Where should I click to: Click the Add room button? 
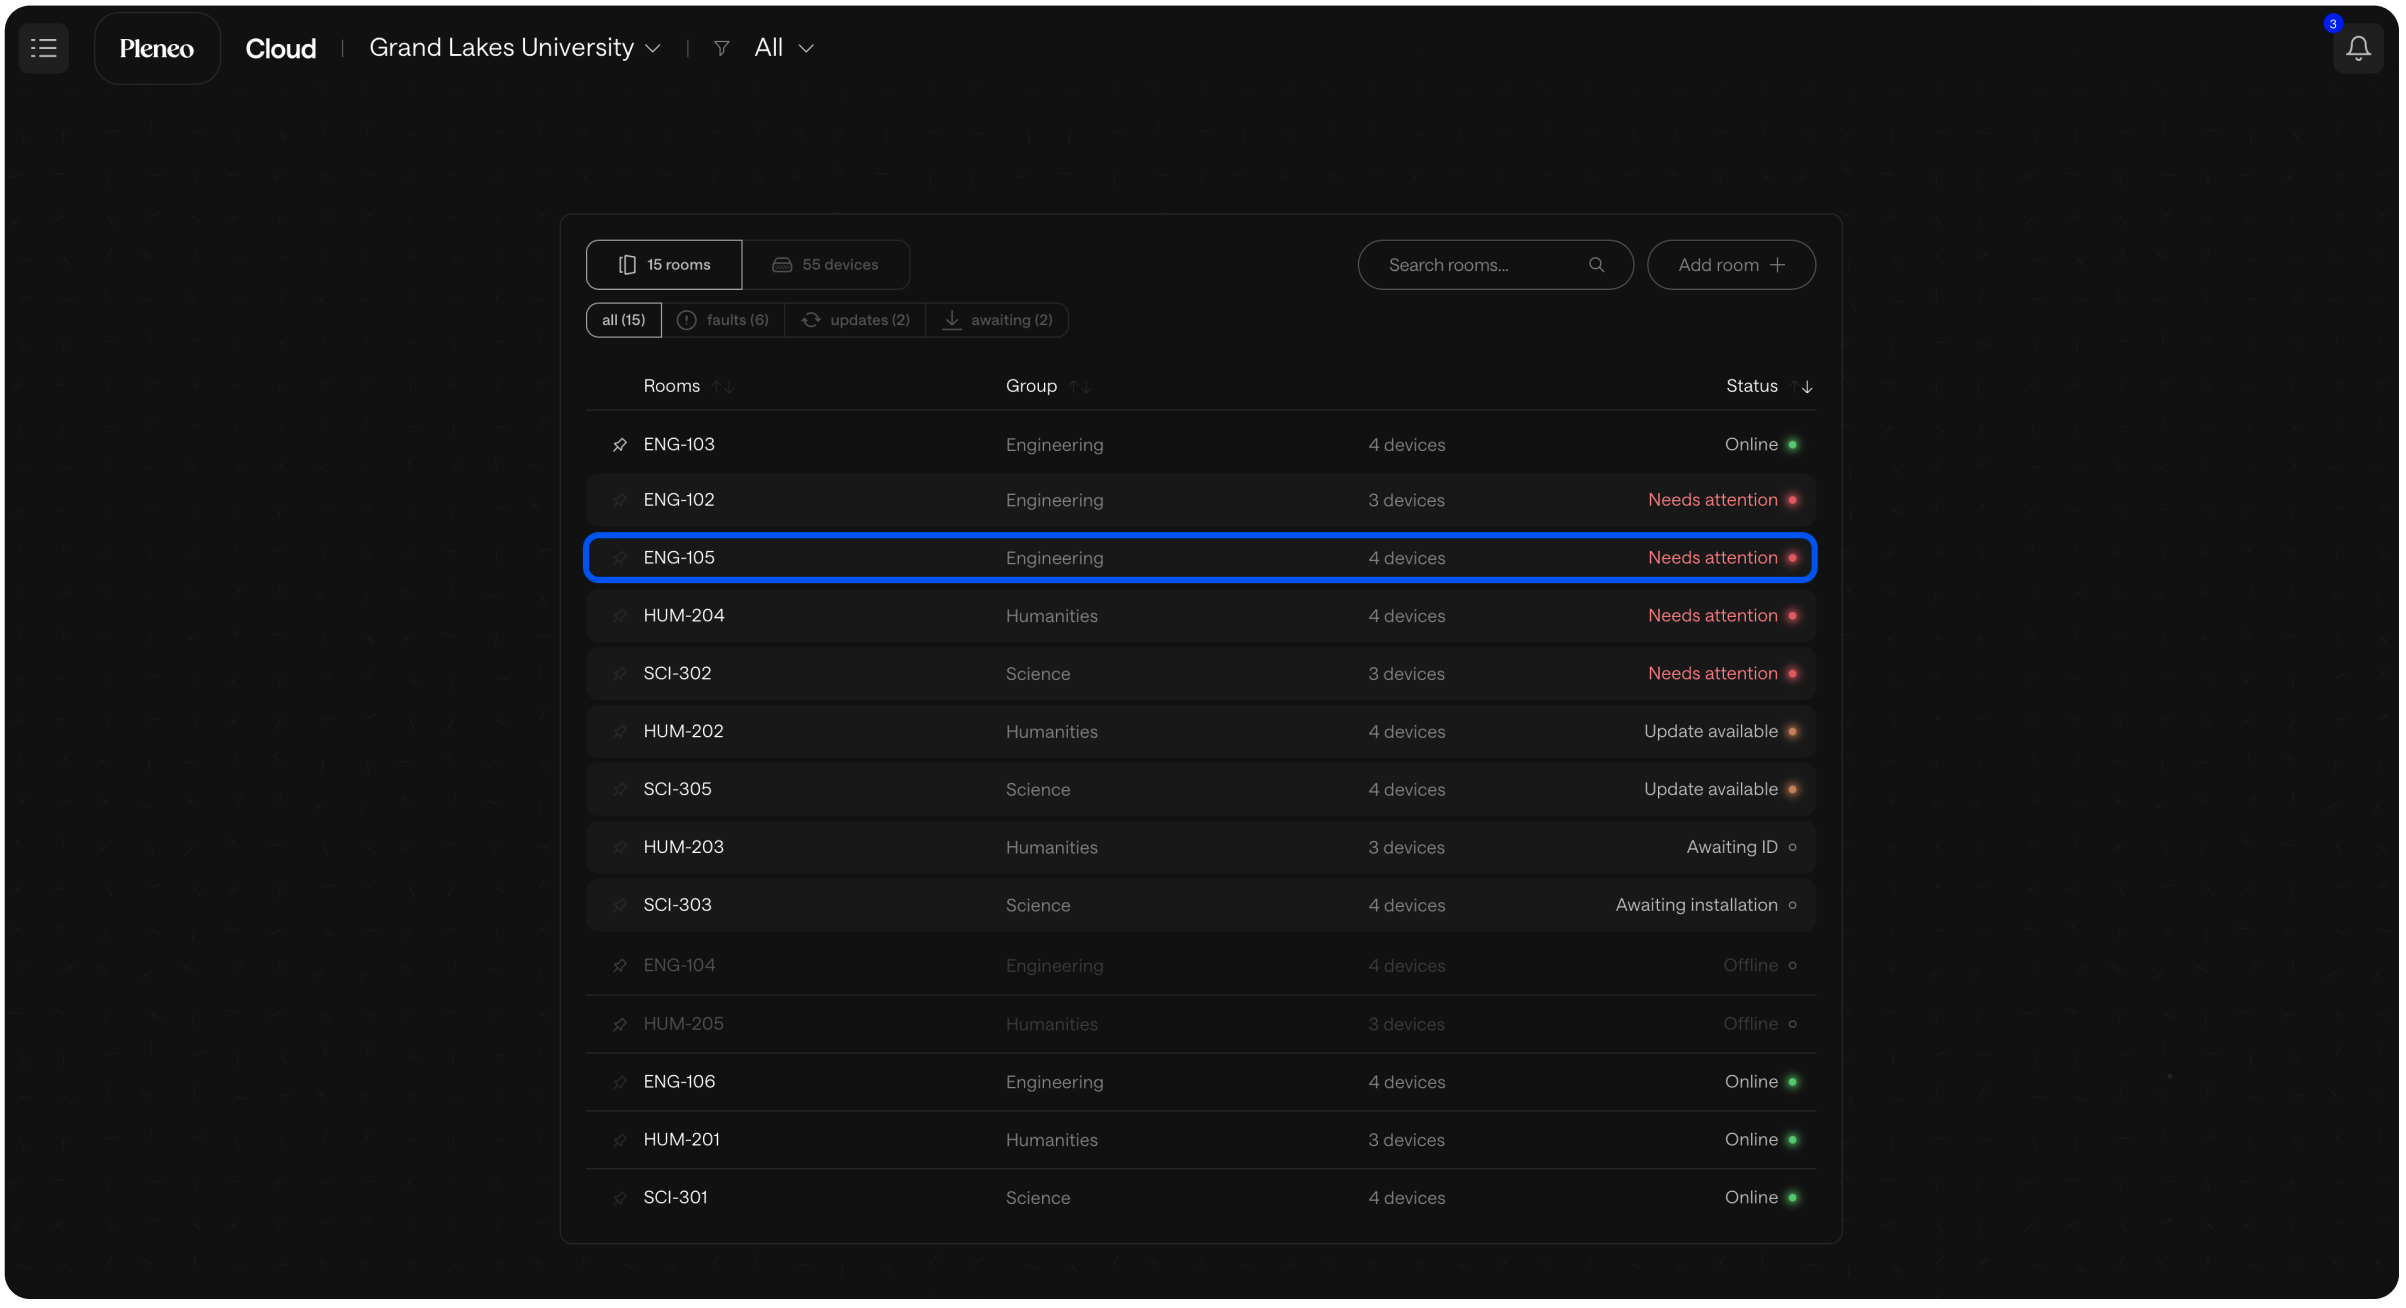coord(1730,265)
